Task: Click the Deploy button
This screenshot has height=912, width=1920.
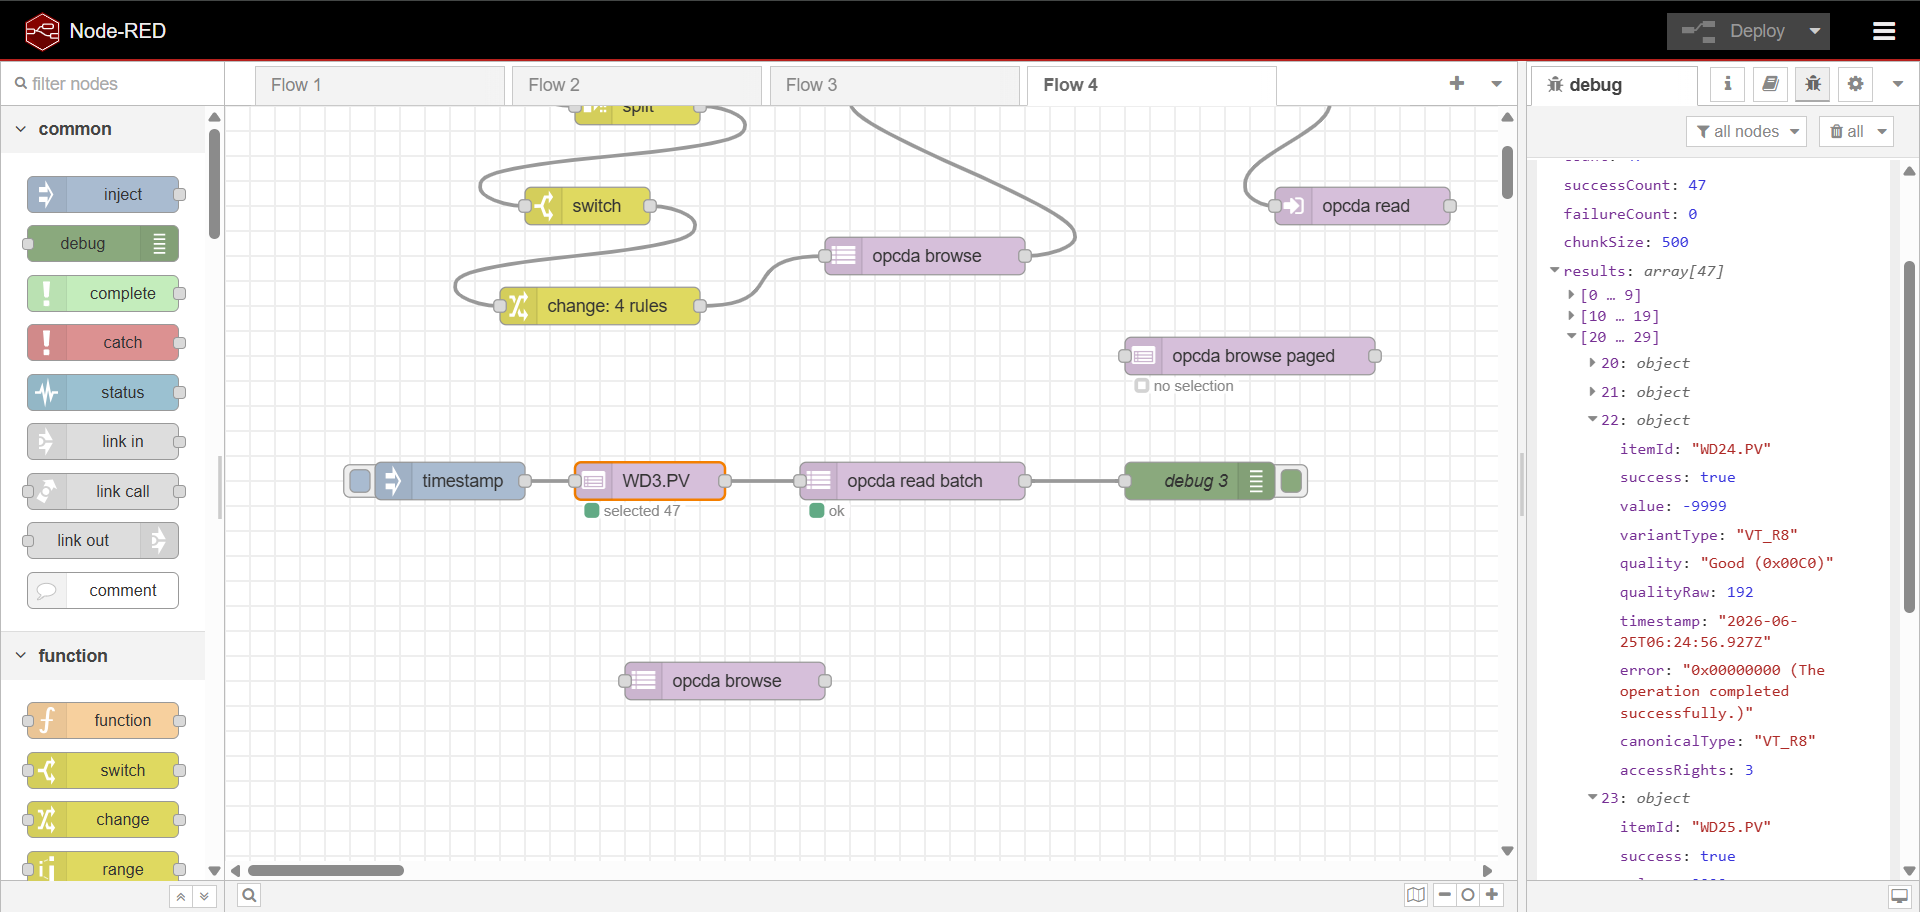Action: coord(1734,31)
